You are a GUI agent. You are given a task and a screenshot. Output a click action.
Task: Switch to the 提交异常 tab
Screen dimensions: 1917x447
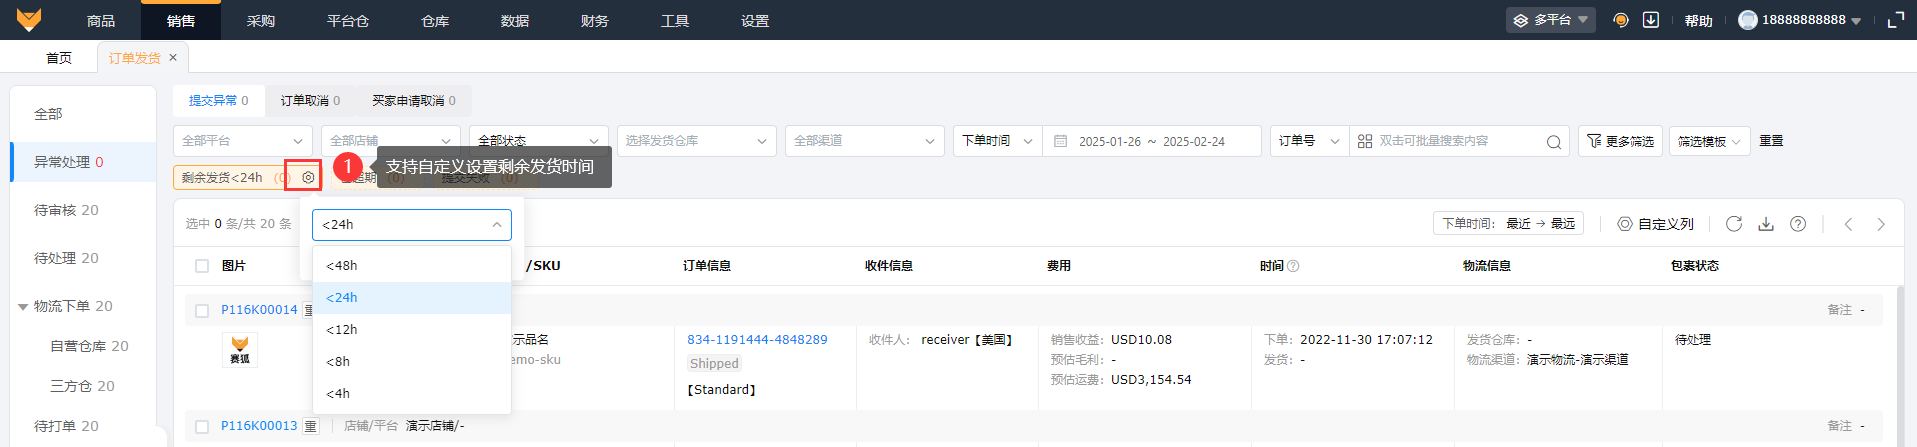pyautogui.click(x=219, y=101)
